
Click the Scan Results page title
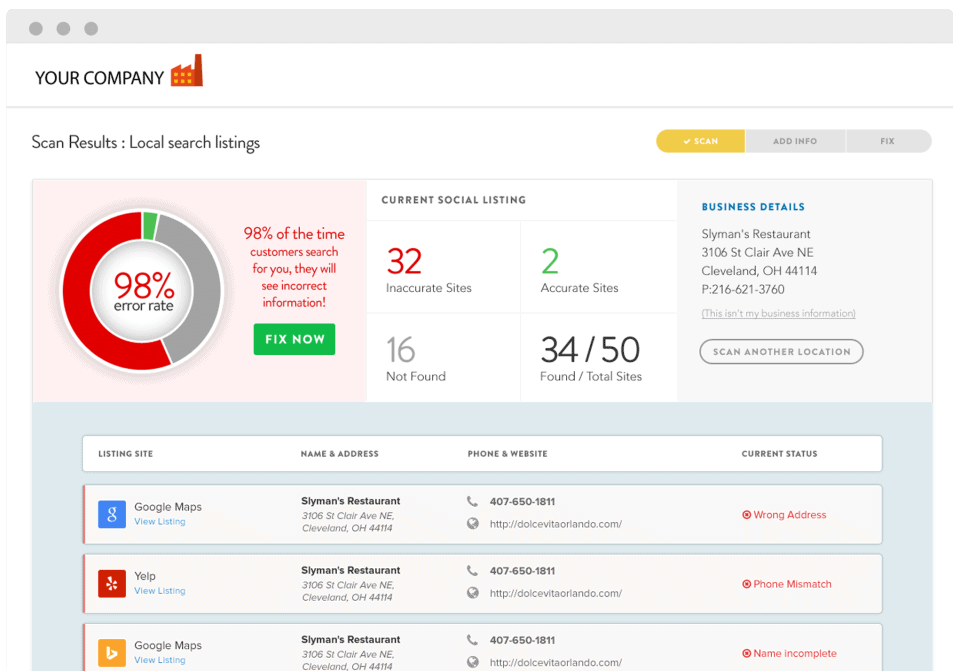pos(146,143)
